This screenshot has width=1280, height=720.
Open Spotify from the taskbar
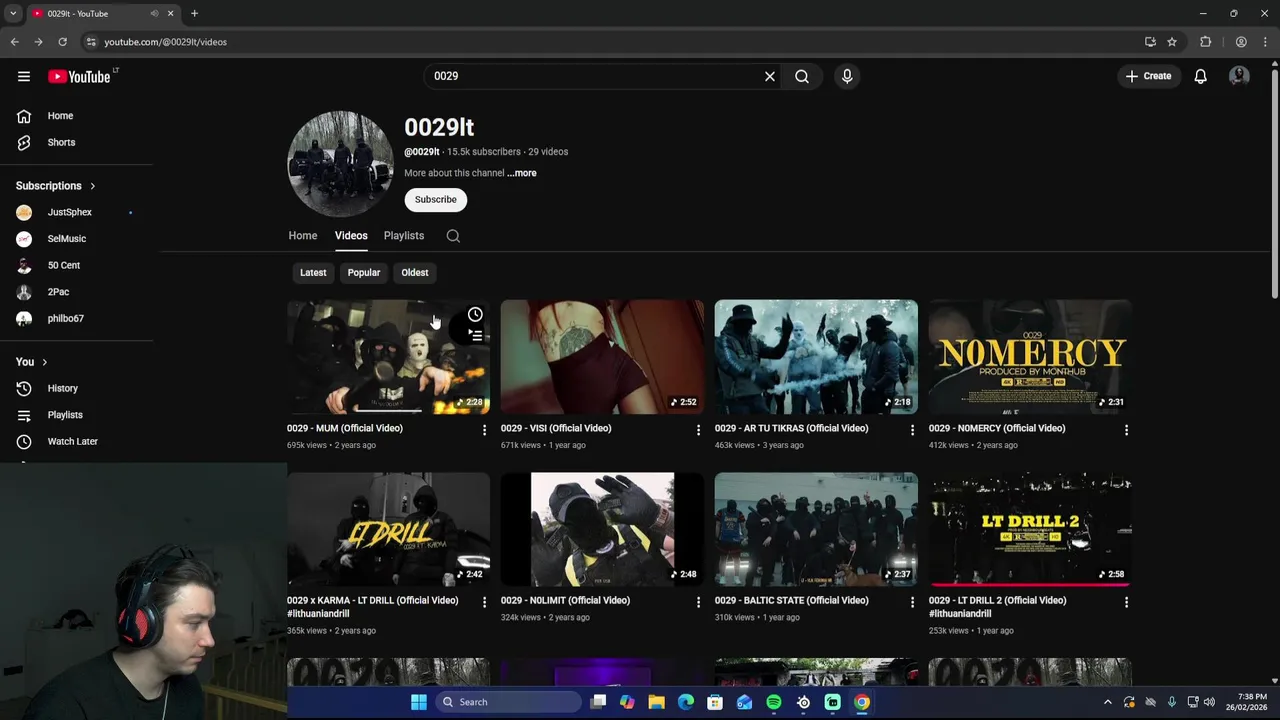pyautogui.click(x=774, y=702)
